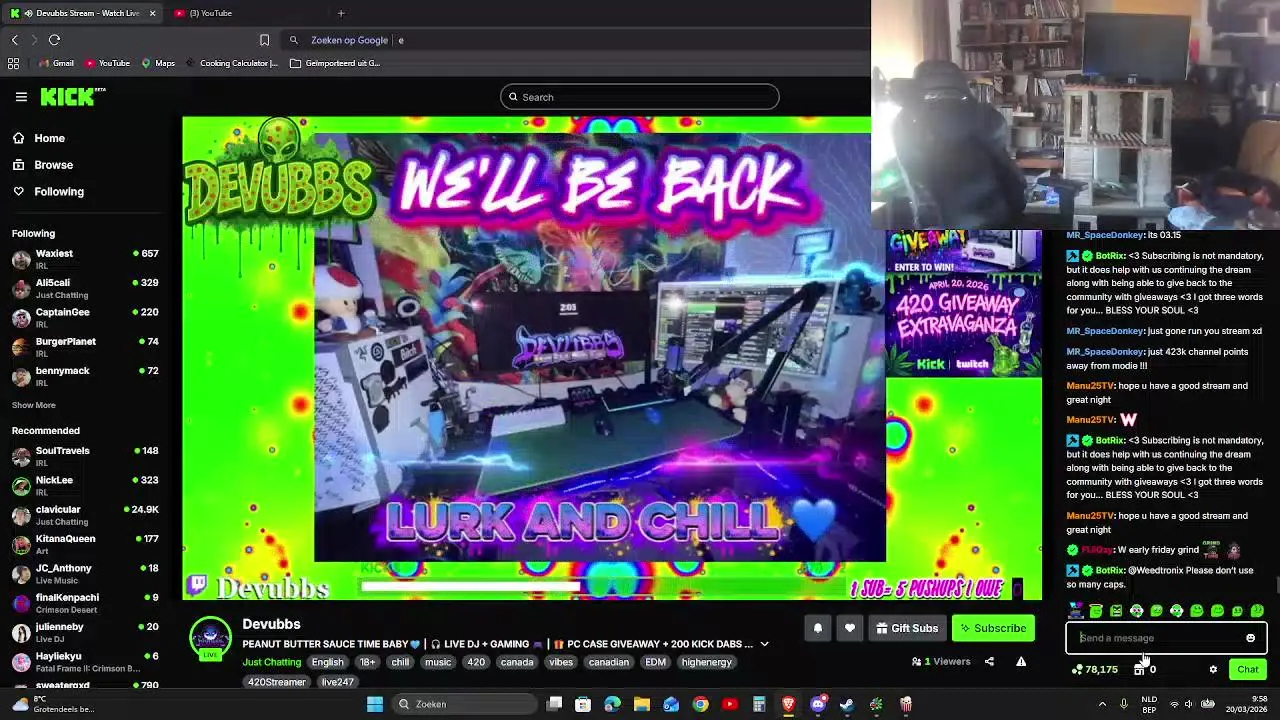Image resolution: width=1280 pixels, height=720 pixels.
Task: Click the green Subscribe button
Action: 993,628
